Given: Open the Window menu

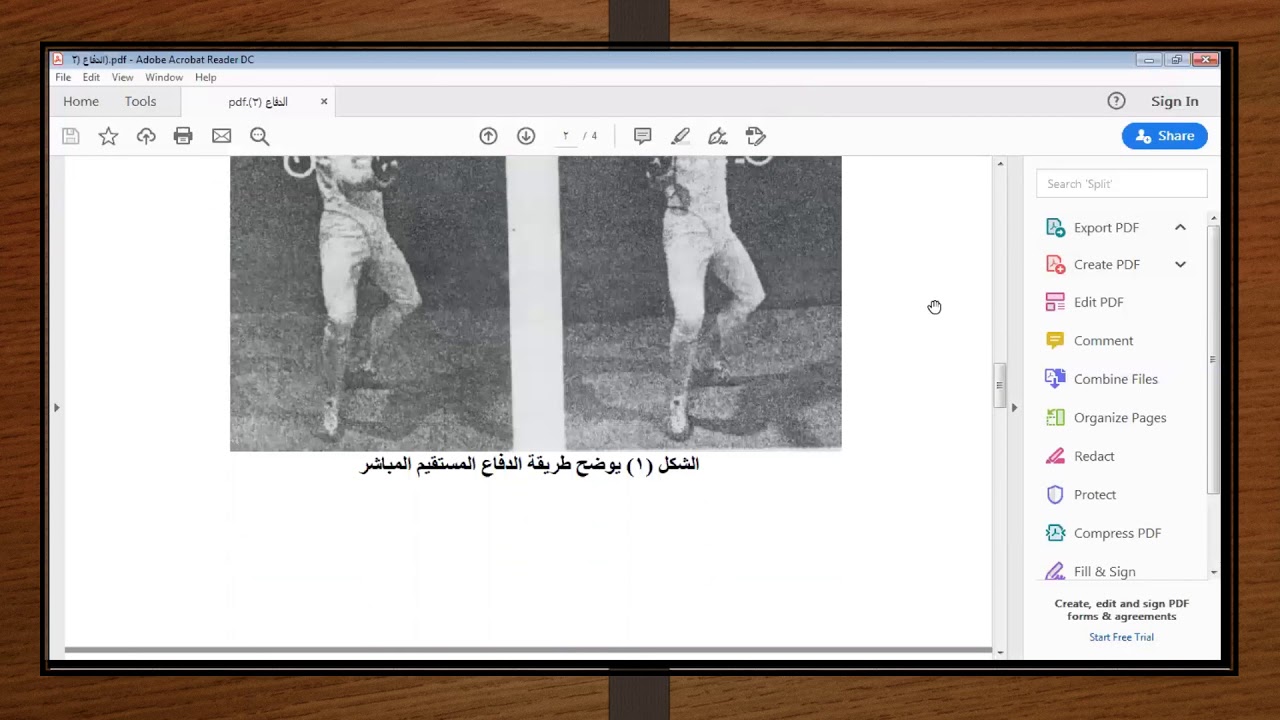Looking at the screenshot, I should pyautogui.click(x=164, y=77).
